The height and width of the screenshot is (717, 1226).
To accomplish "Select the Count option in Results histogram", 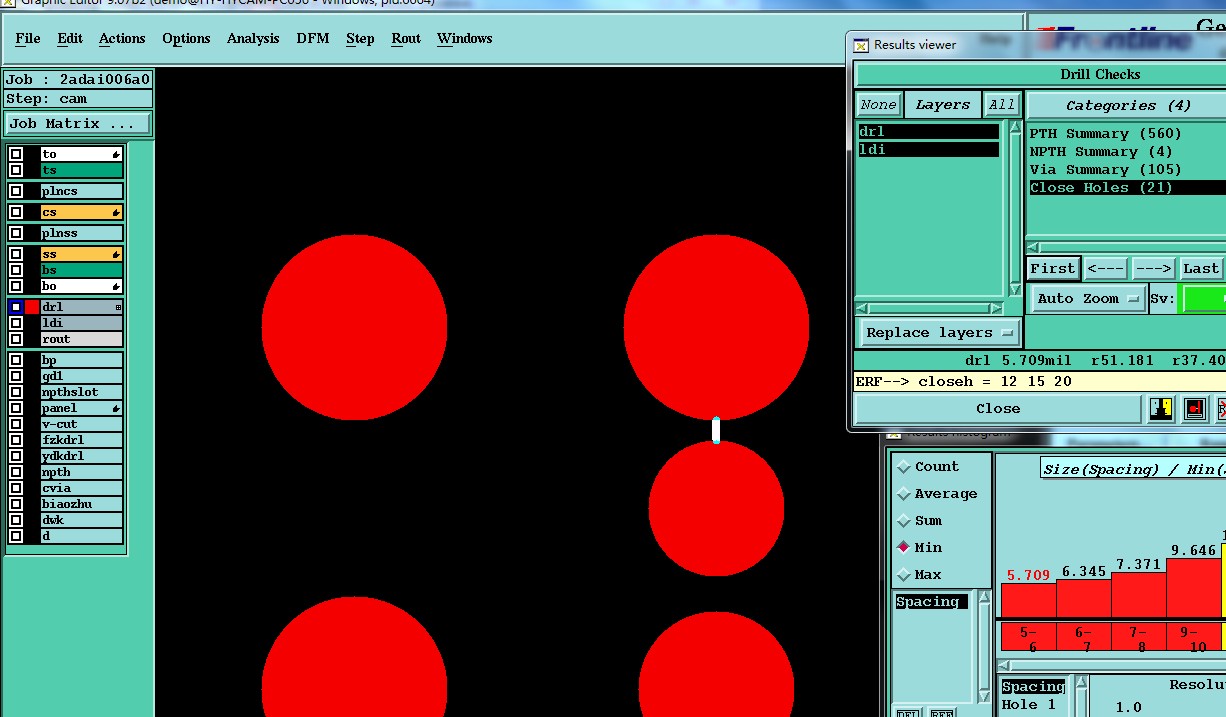I will click(905, 467).
